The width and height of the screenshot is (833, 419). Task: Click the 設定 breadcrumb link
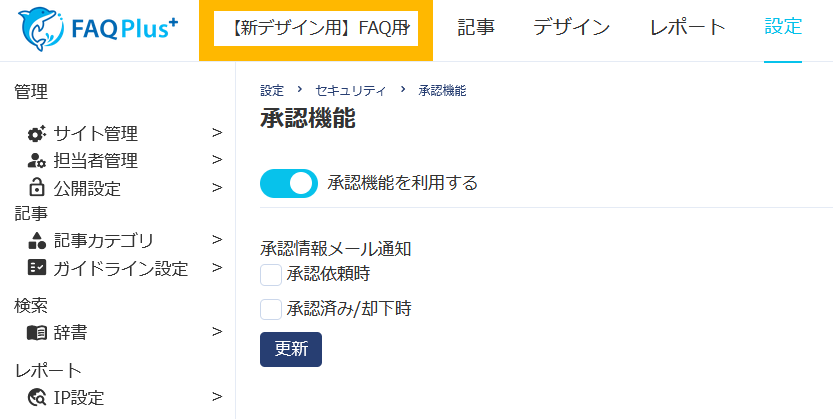(x=271, y=90)
